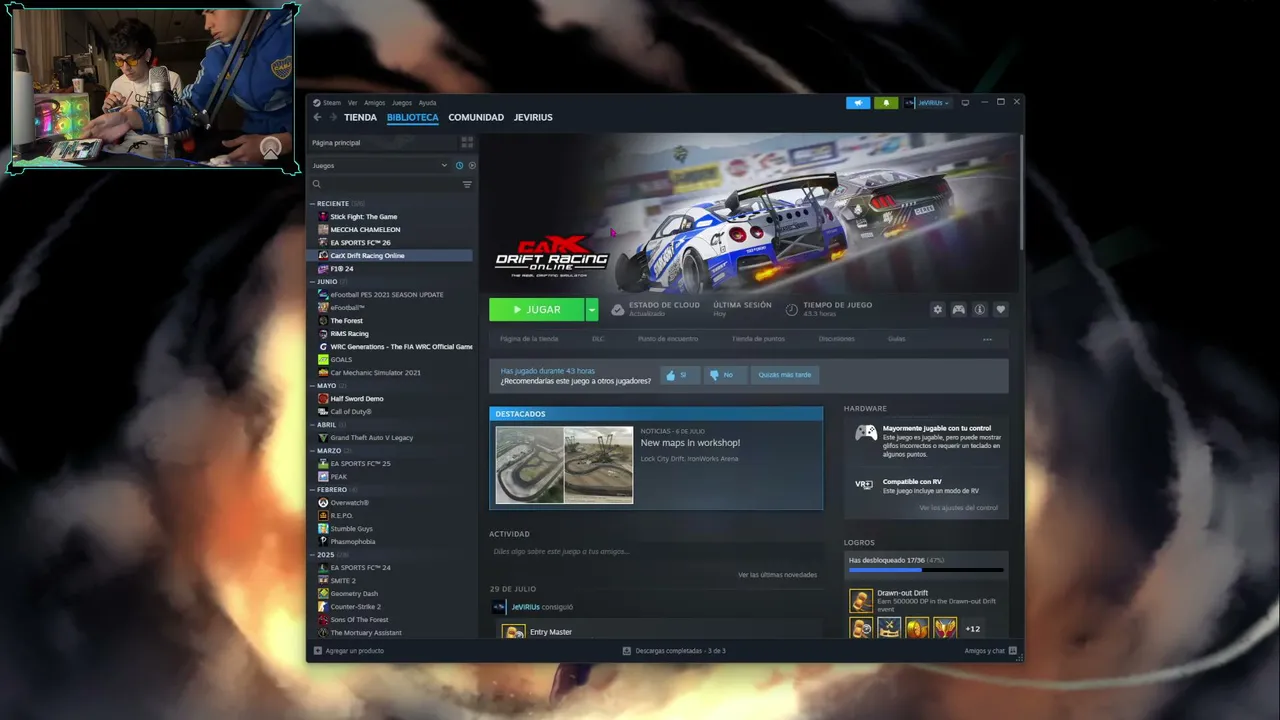Click the VR headset compatibility icon

[864, 485]
